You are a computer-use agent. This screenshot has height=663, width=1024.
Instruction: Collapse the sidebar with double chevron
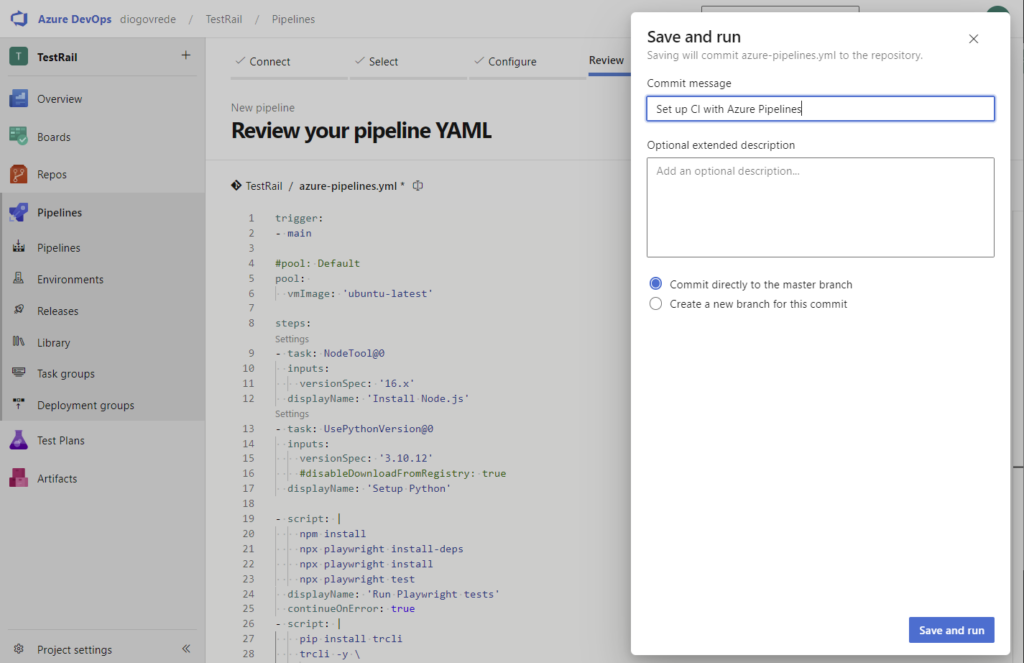(186, 649)
